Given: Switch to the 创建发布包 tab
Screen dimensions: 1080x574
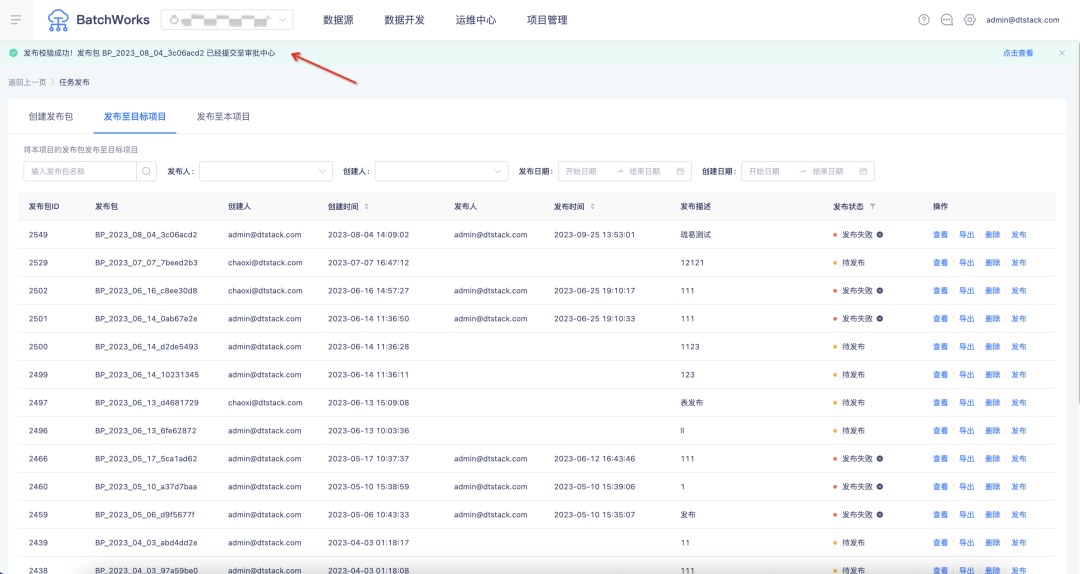Looking at the screenshot, I should point(51,117).
